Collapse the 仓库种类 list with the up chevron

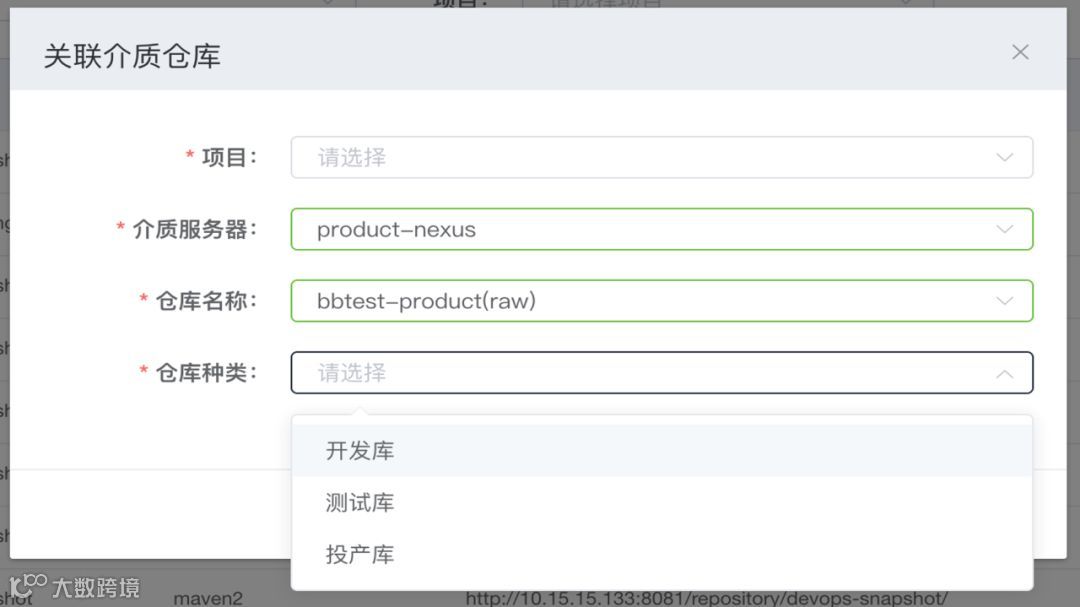[1004, 373]
